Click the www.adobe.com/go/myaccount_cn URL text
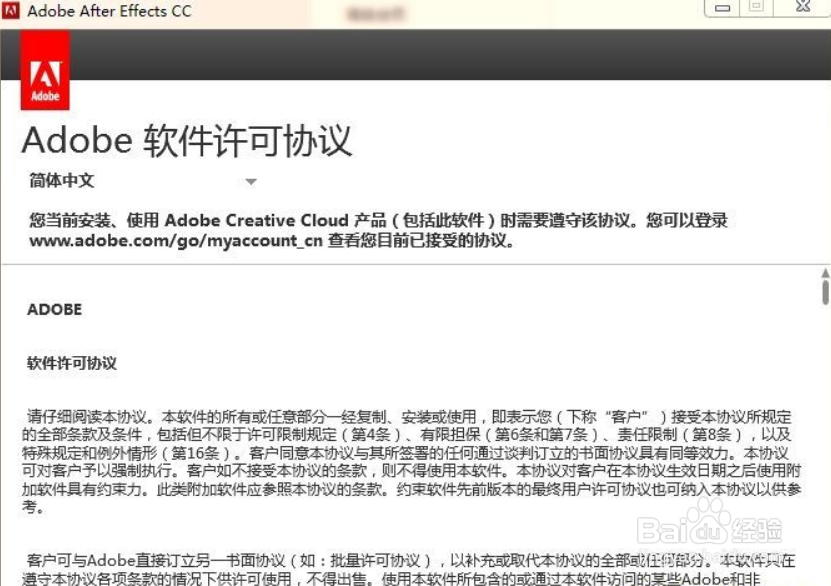Viewport: 831px width, 586px height. tap(176, 241)
